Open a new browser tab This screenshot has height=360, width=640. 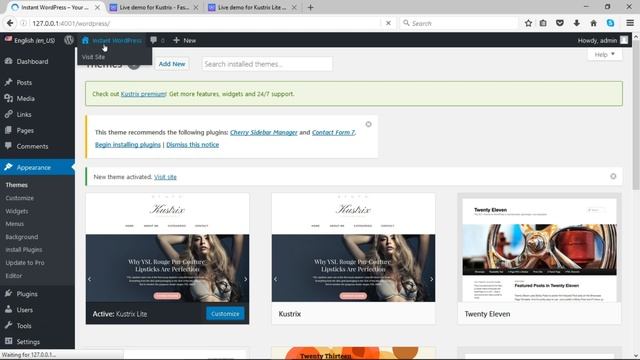[311, 7]
